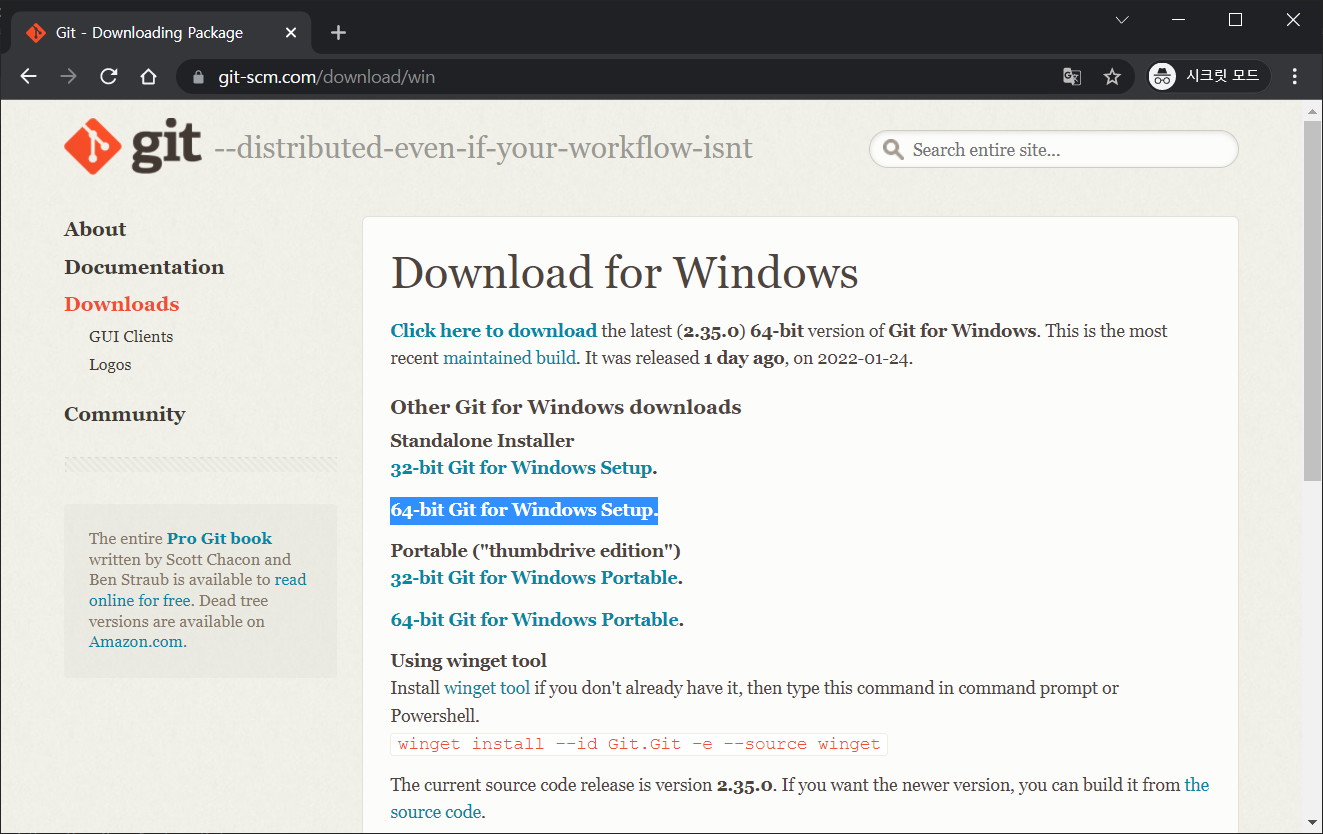1323x834 pixels.
Task: Click the search magnifier icon
Action: point(893,150)
